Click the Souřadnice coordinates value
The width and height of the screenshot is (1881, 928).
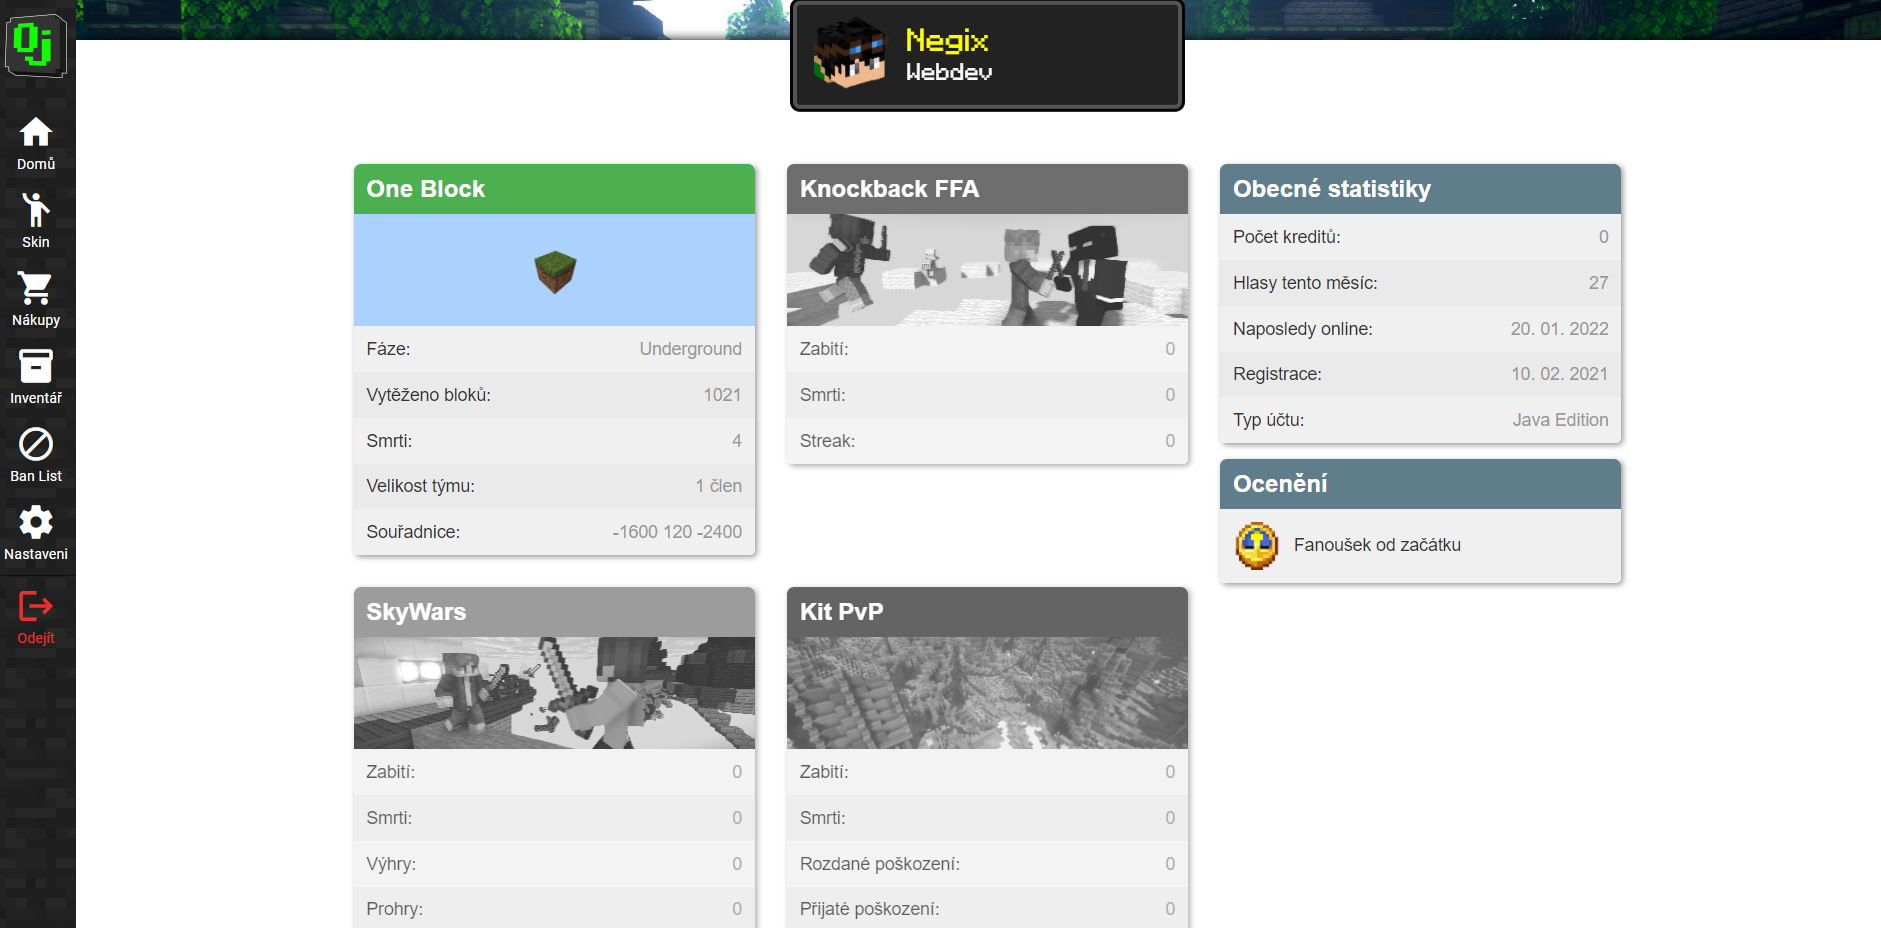[x=677, y=532]
